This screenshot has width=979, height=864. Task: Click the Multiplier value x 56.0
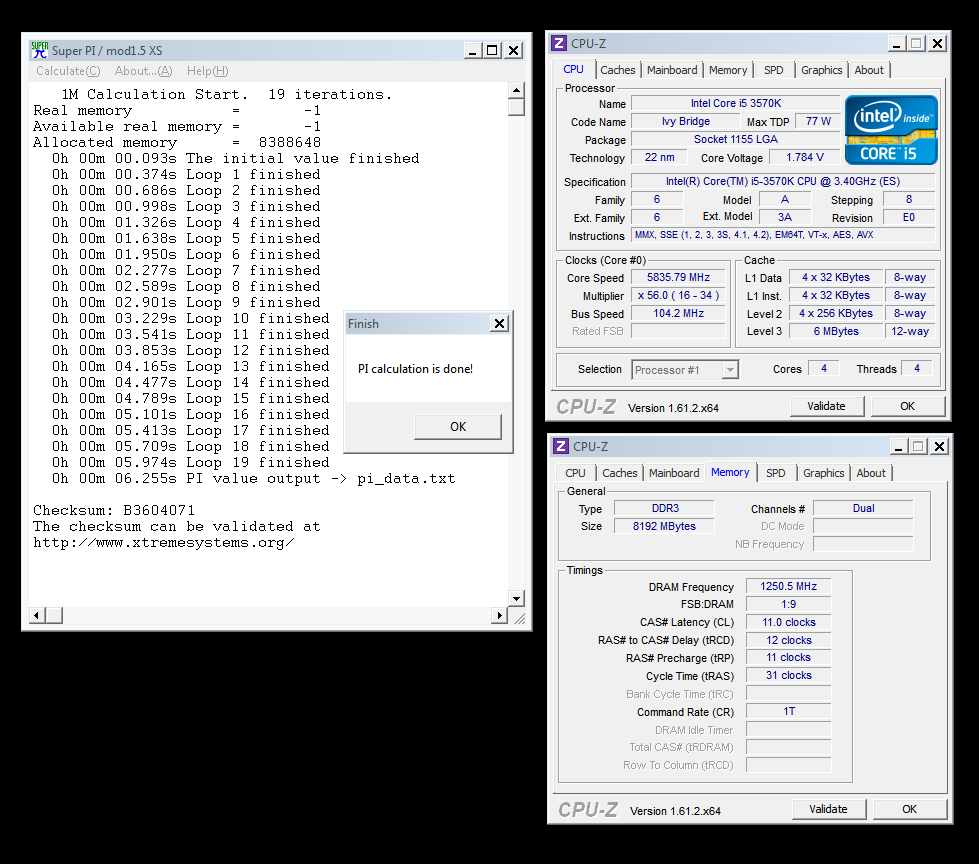coord(678,295)
